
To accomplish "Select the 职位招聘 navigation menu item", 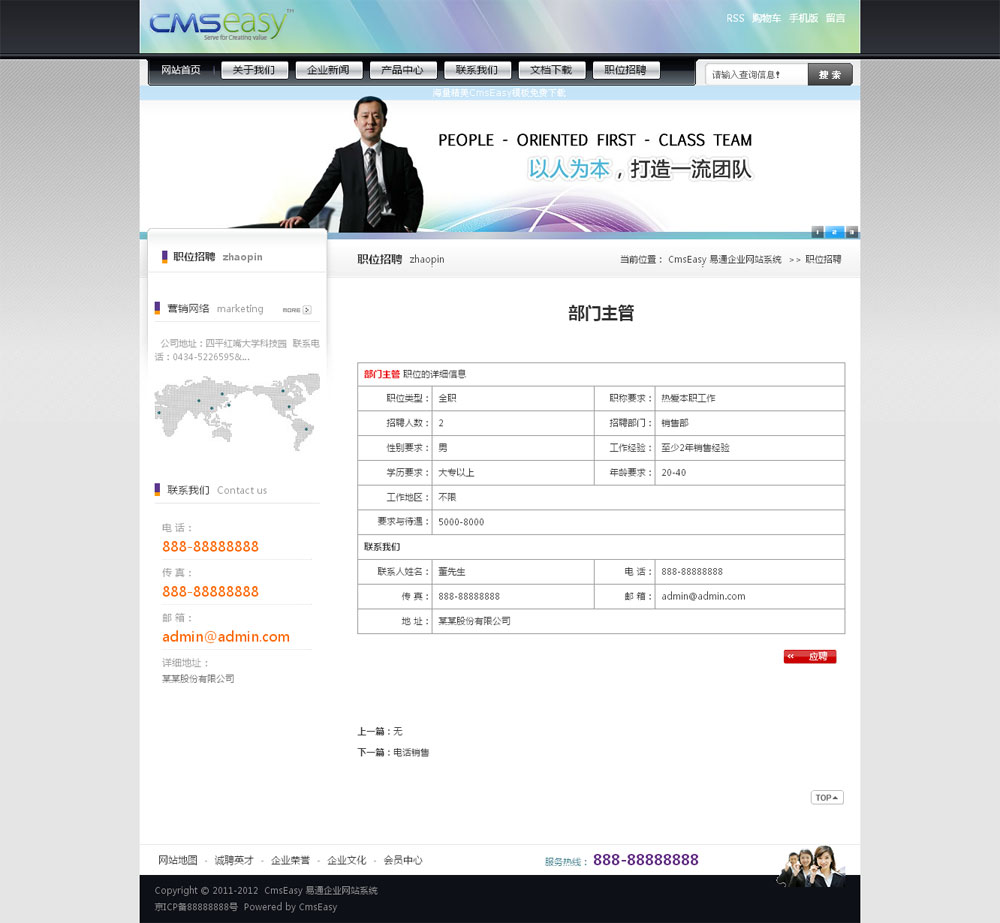I will point(626,70).
